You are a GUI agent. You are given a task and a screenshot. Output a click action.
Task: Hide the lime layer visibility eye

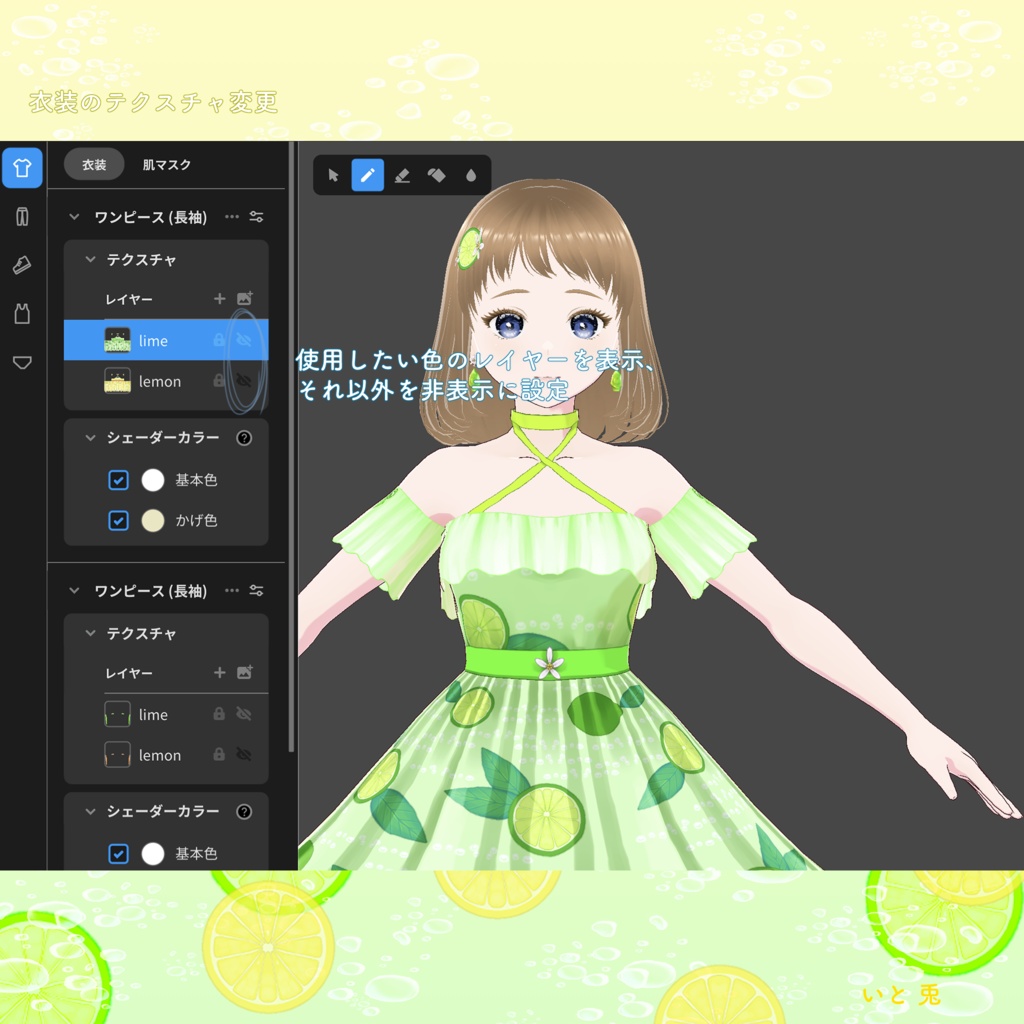point(244,339)
